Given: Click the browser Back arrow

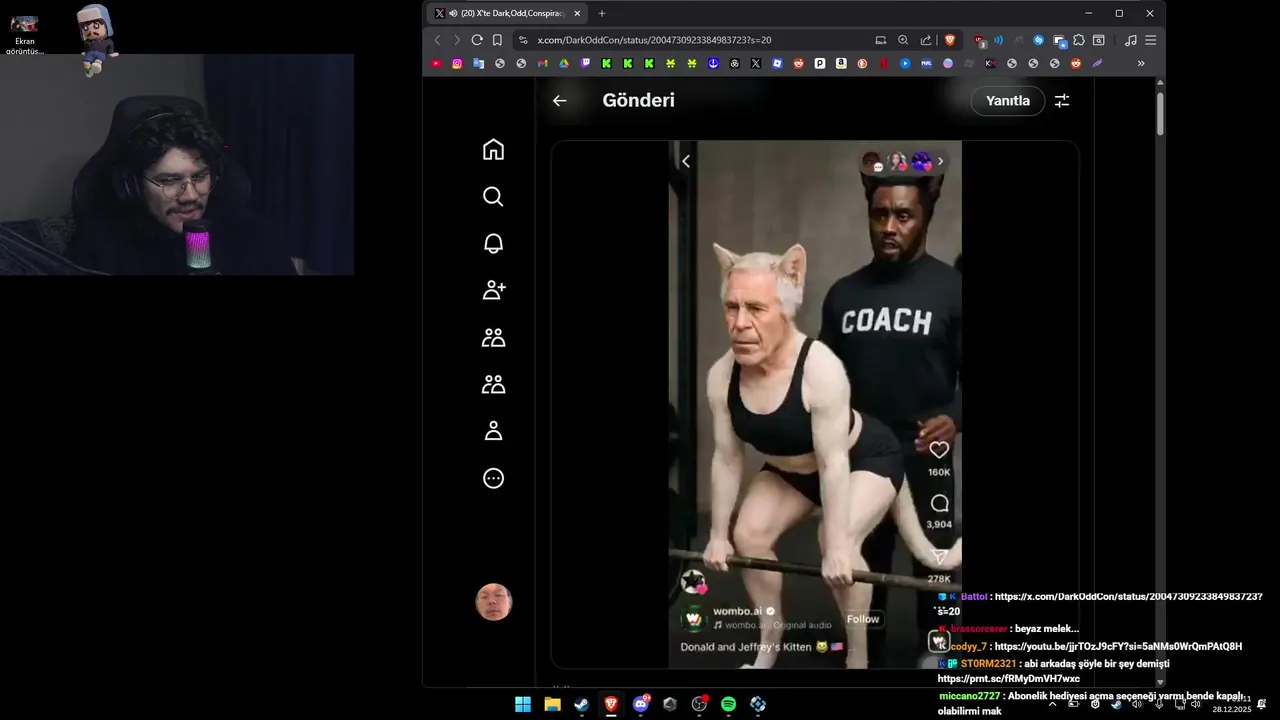Looking at the screenshot, I should point(437,40).
